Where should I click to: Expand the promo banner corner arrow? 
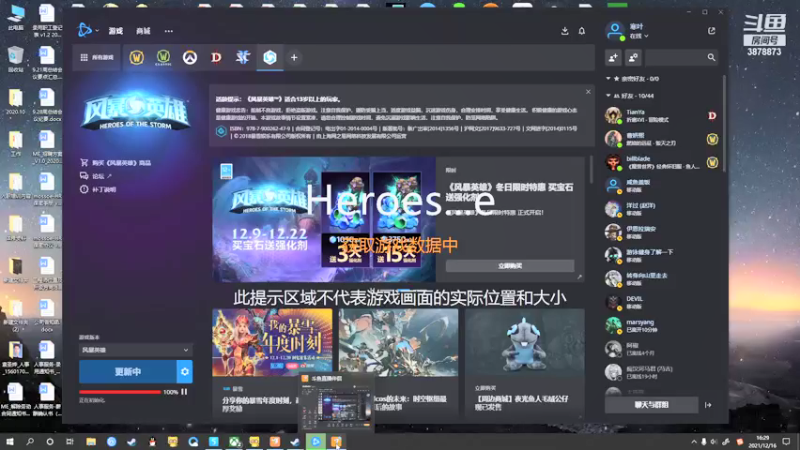click(579, 277)
